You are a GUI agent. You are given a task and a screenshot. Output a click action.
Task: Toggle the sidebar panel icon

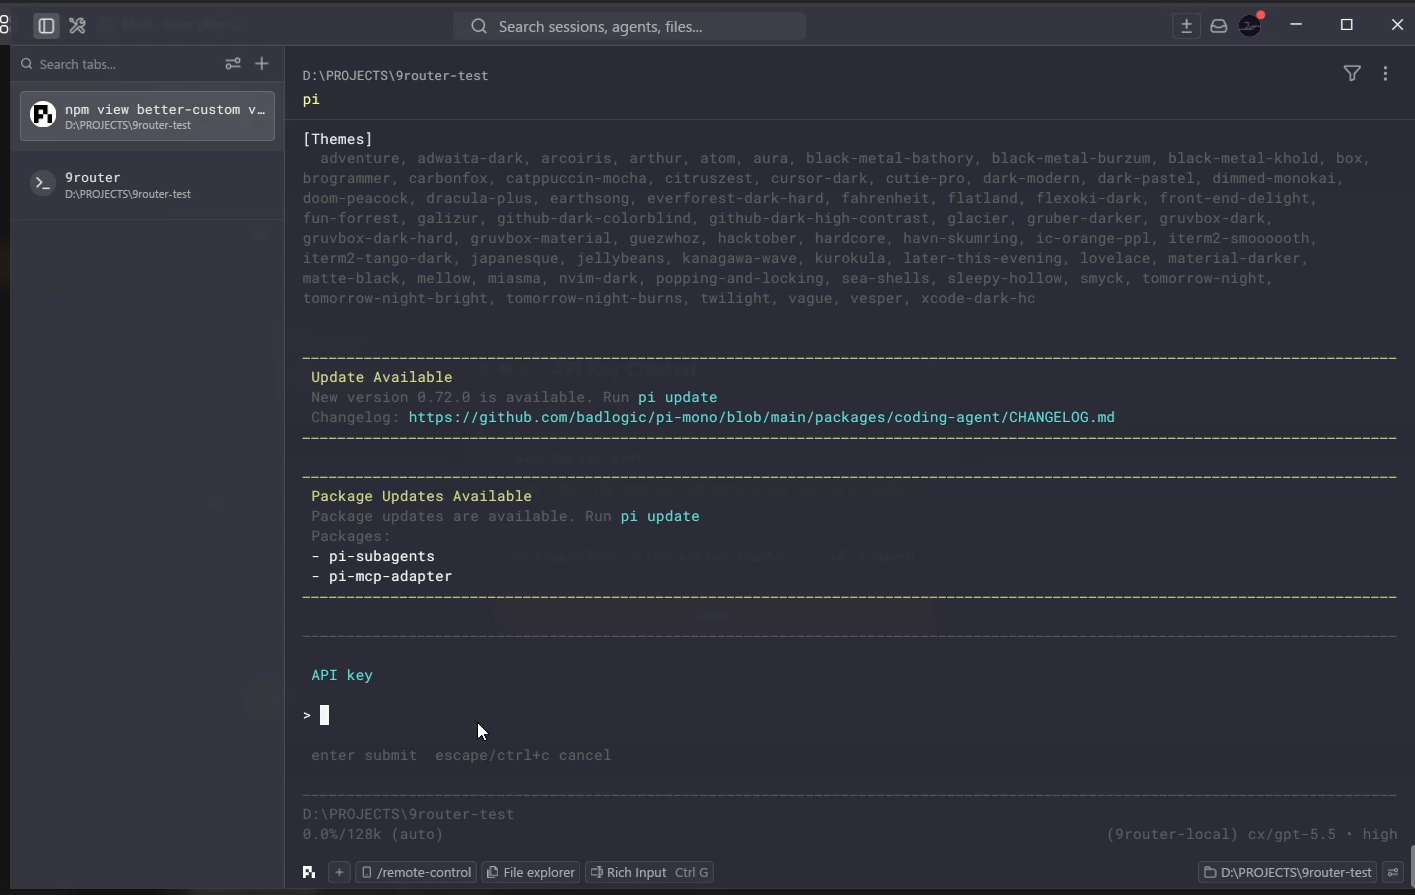coord(46,26)
